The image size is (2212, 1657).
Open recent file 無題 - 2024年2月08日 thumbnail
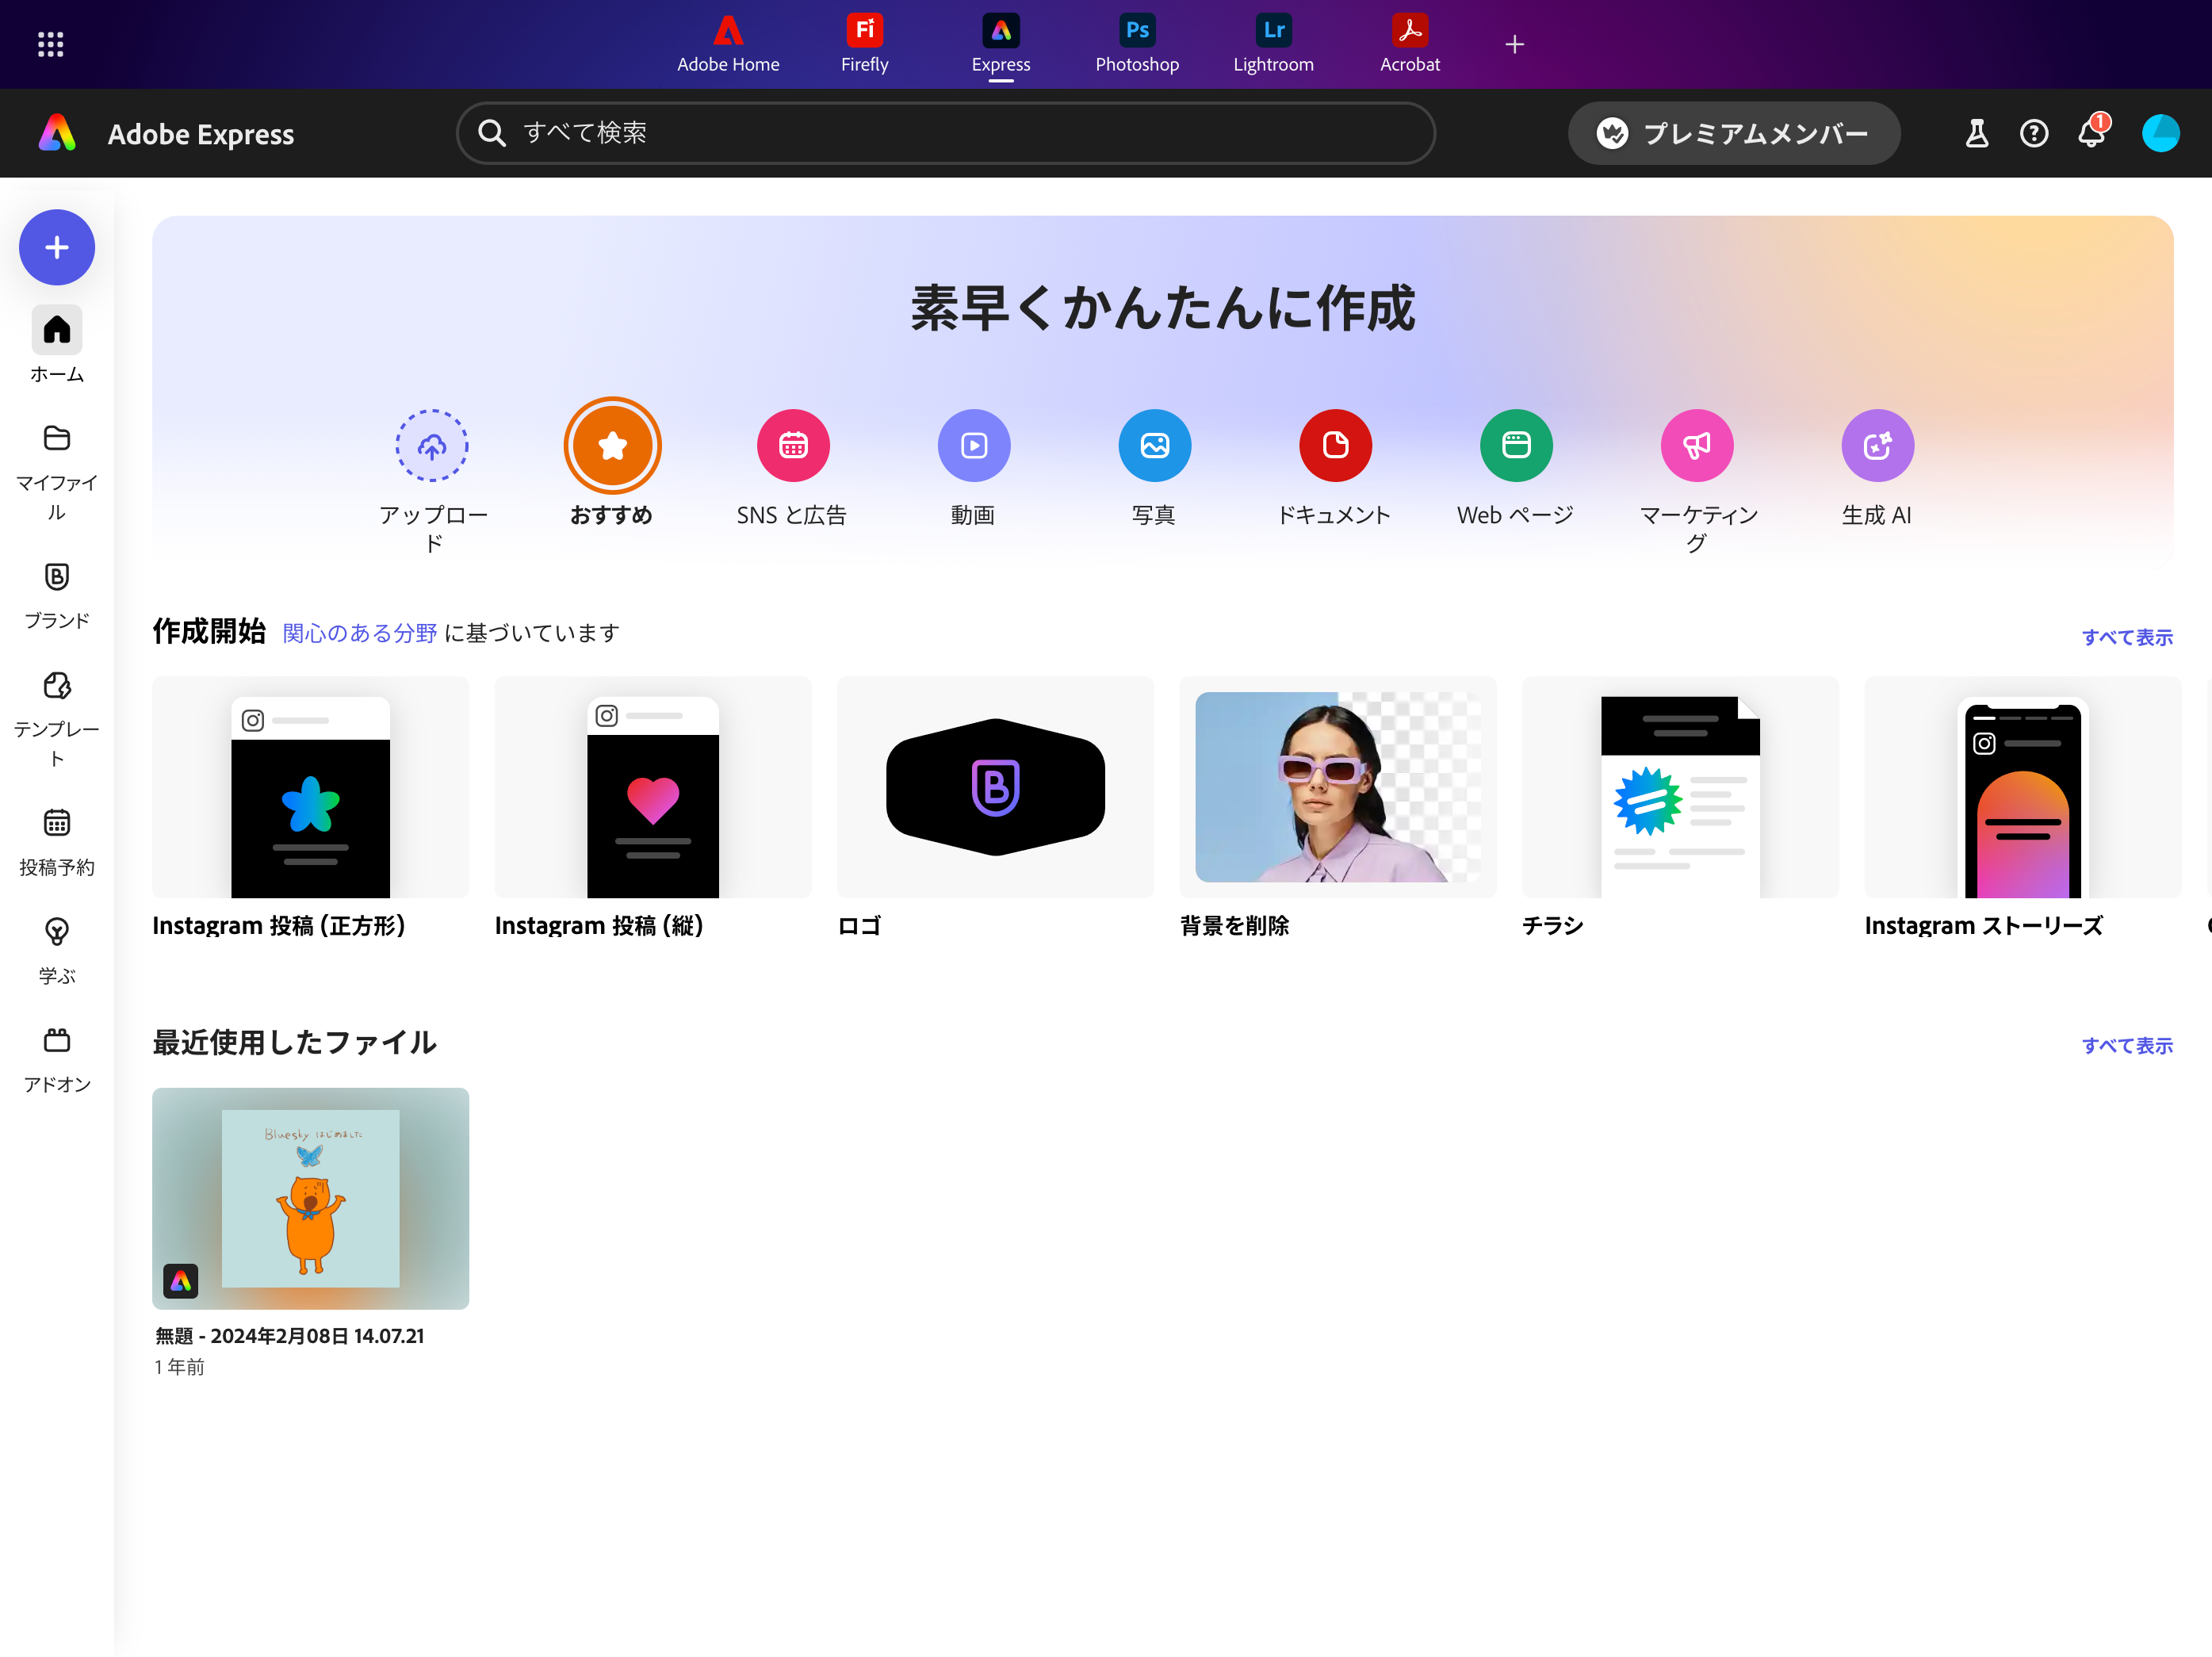pyautogui.click(x=310, y=1198)
